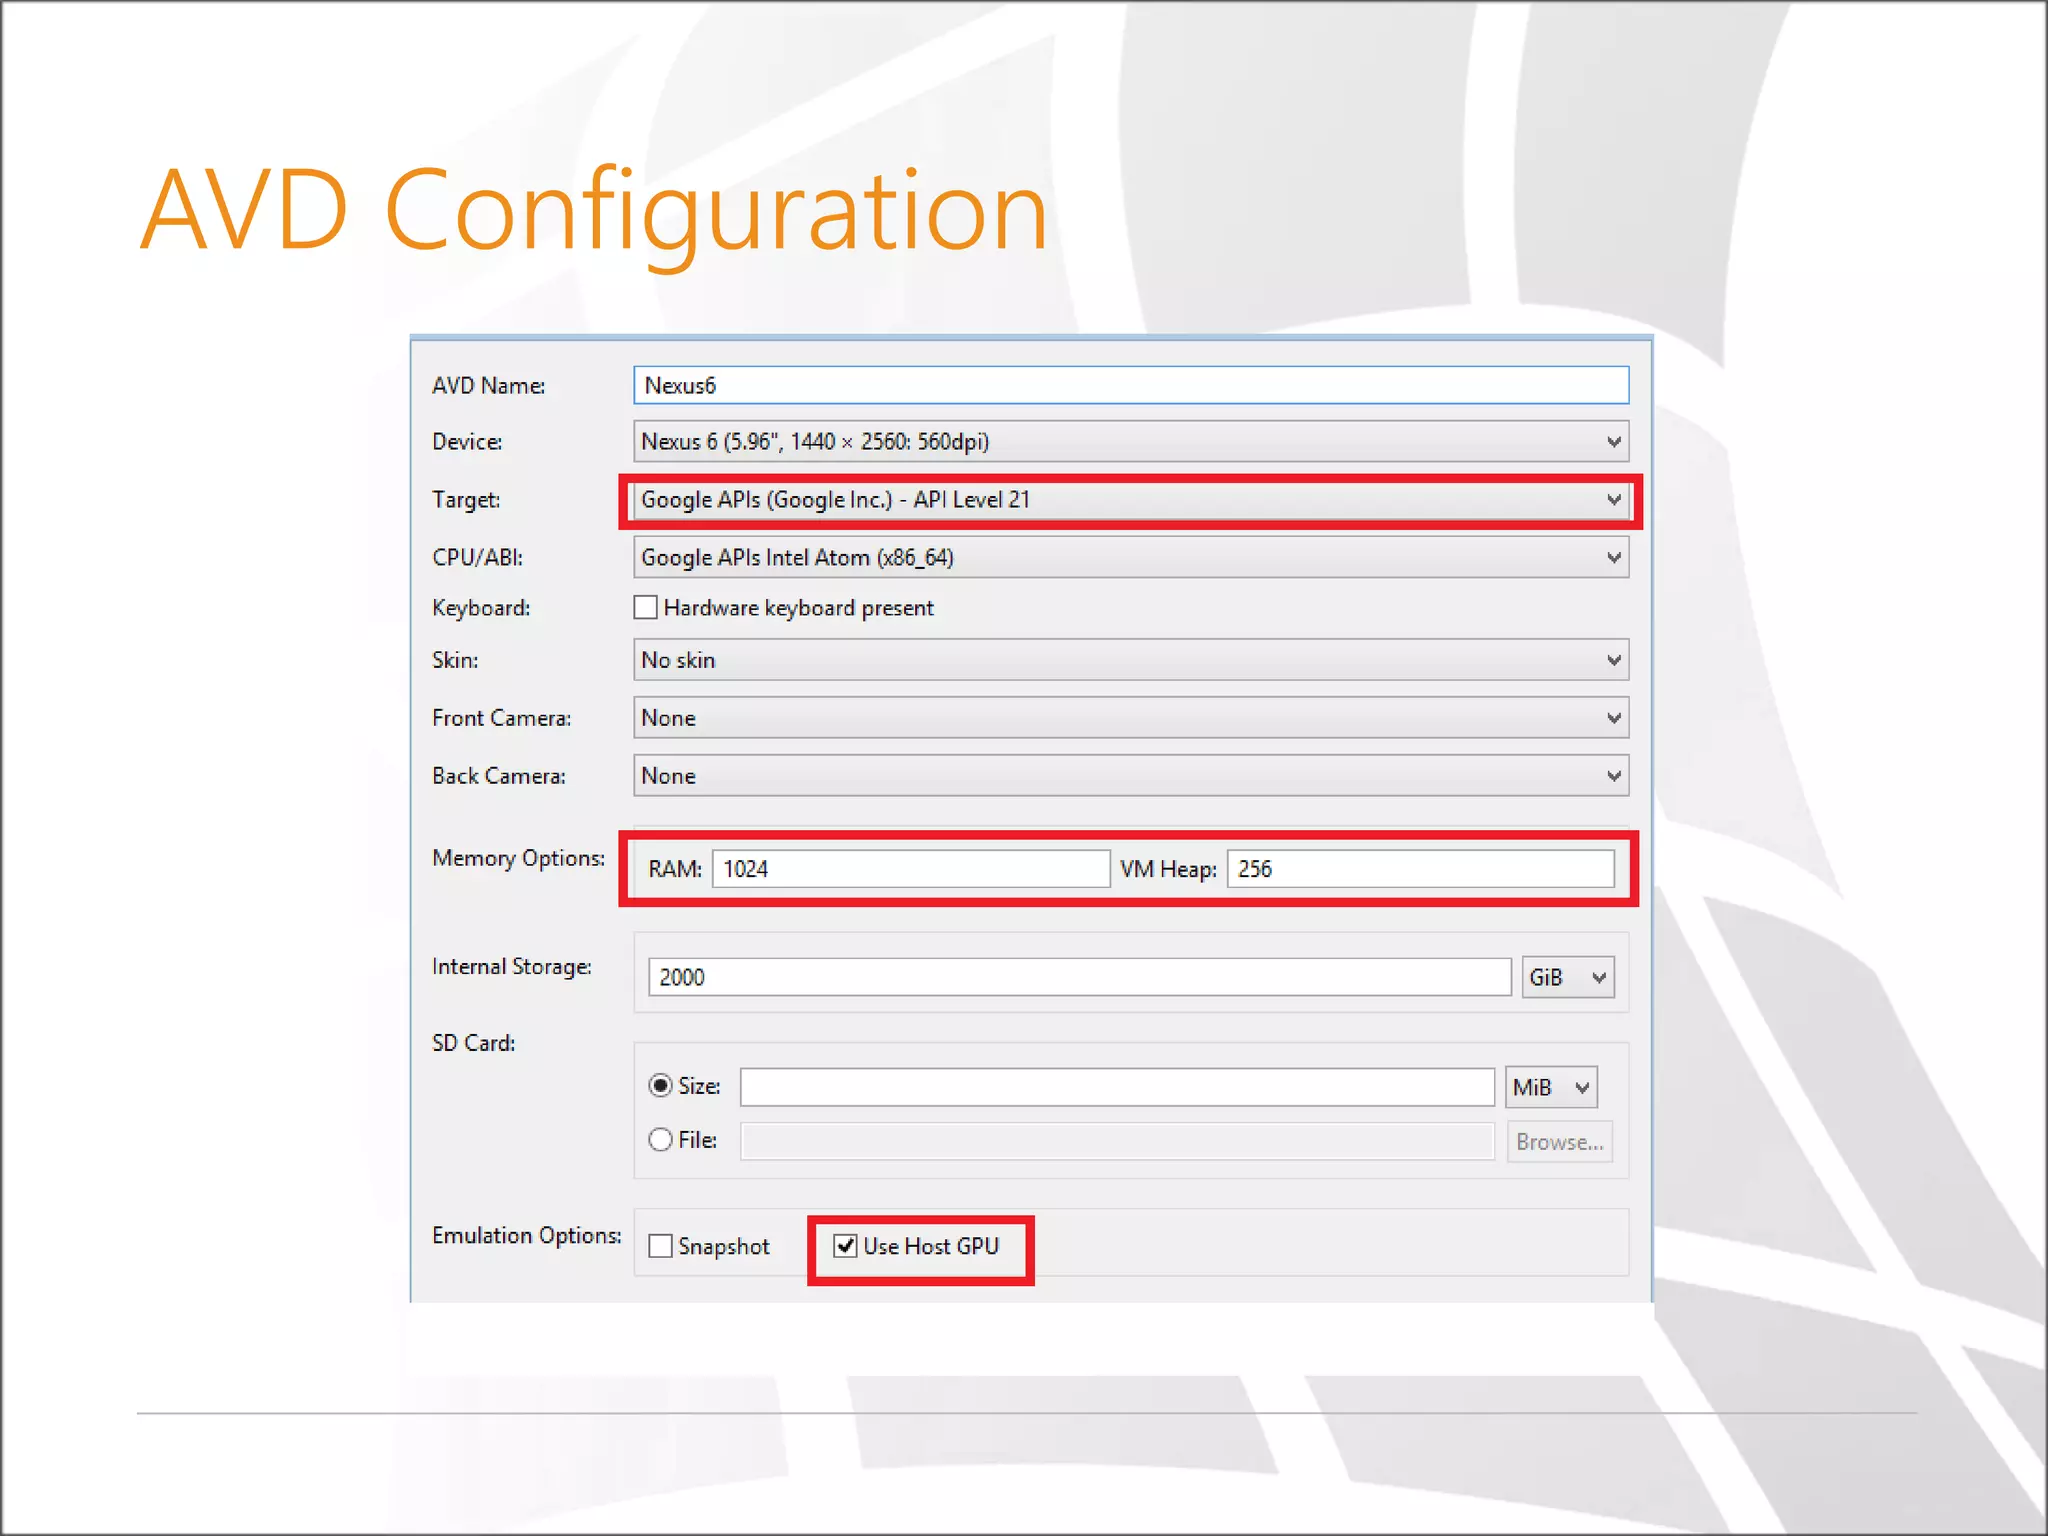The image size is (2048, 1536).
Task: Open the Back Camera dropdown
Action: [x=1131, y=776]
